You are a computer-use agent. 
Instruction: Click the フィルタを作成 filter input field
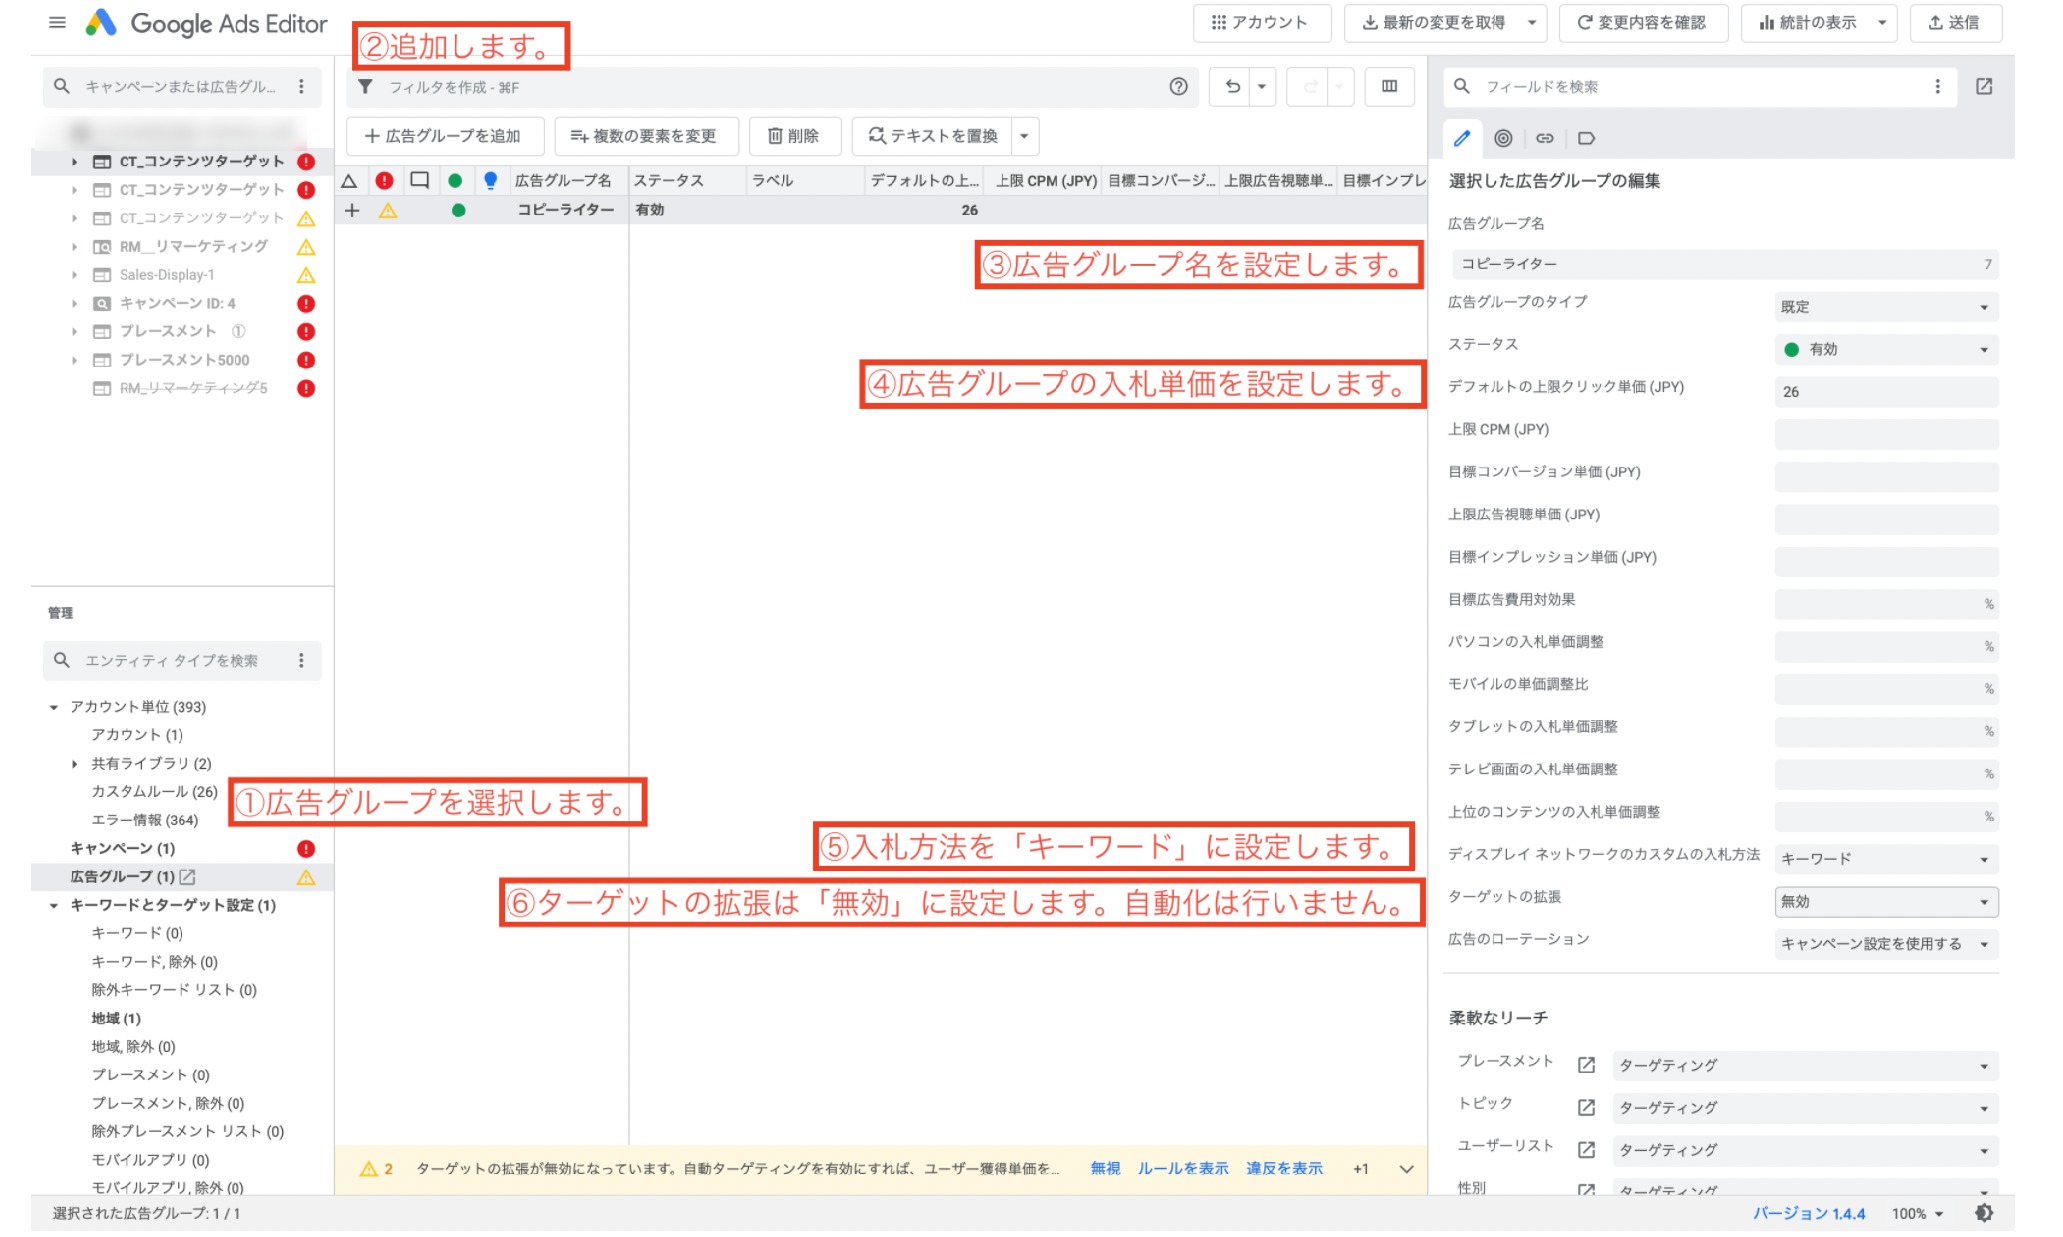pos(700,87)
